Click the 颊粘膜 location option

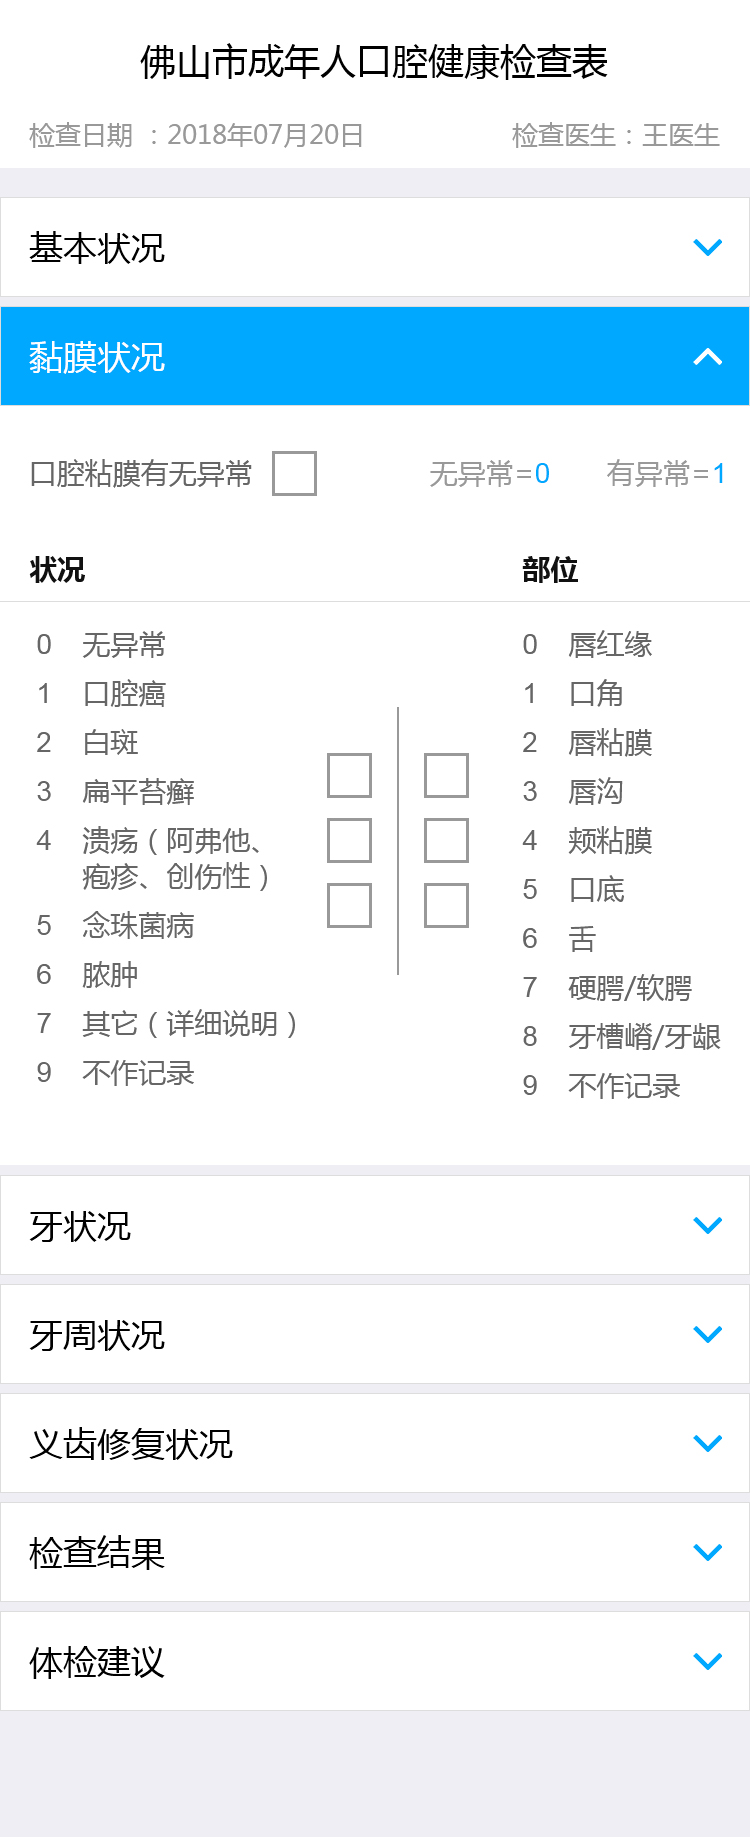click(610, 841)
